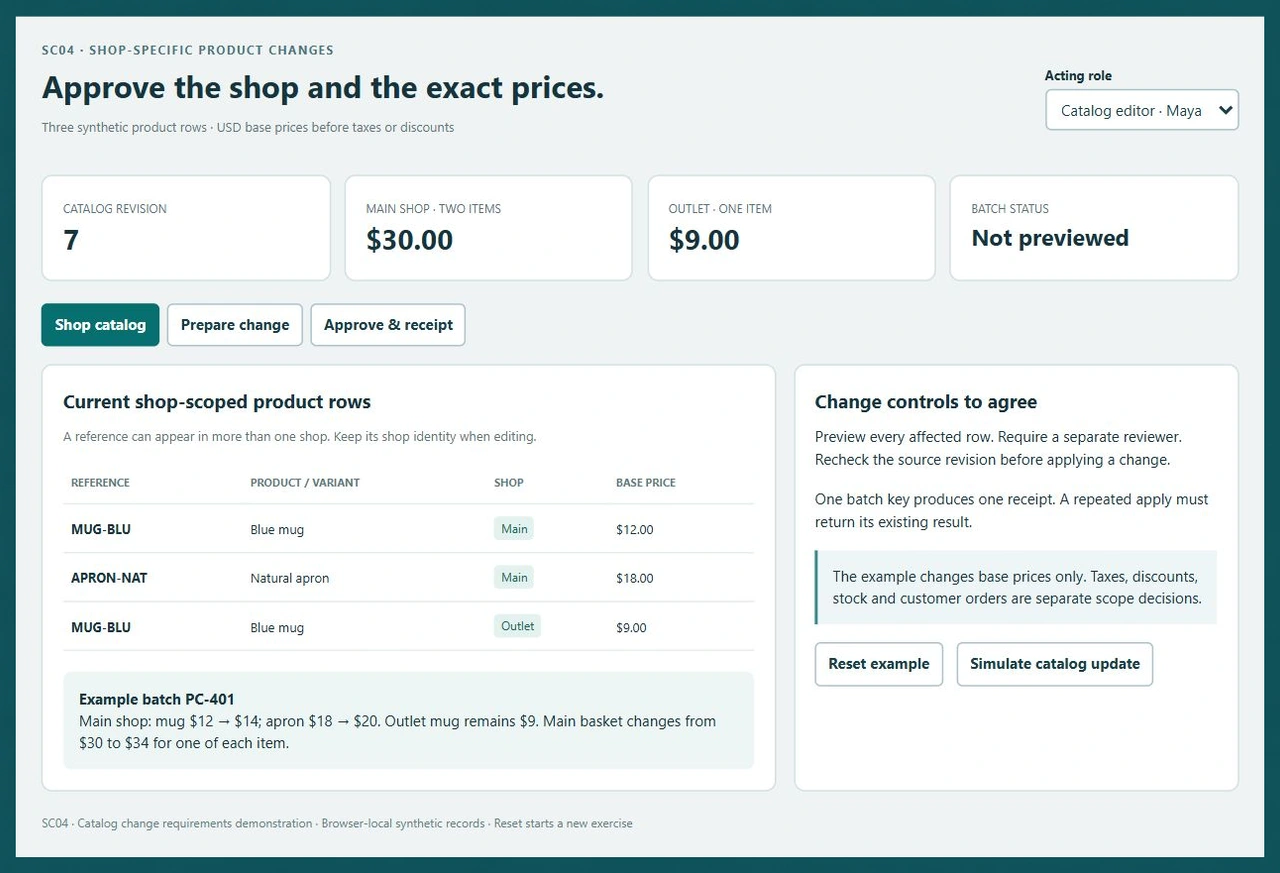
Task: Click the Catalog revision value 7
Action: coord(71,240)
